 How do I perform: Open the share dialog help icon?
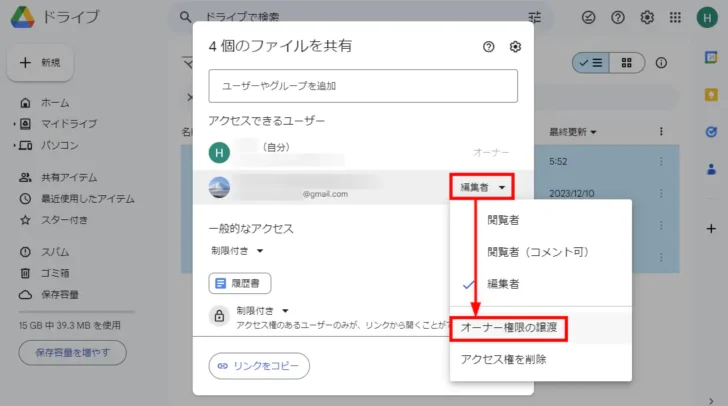(488, 46)
